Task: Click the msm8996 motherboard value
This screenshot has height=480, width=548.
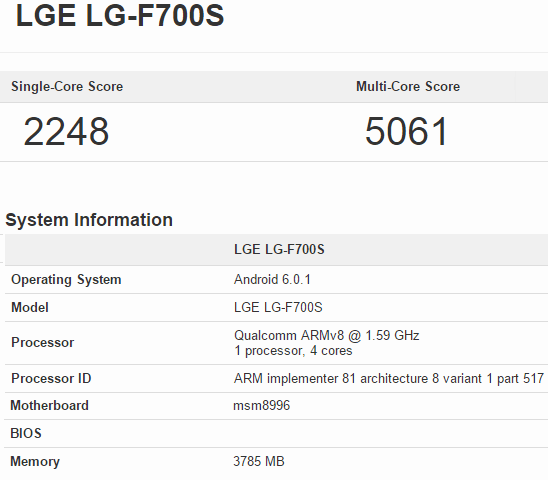Action: [x=262, y=406]
